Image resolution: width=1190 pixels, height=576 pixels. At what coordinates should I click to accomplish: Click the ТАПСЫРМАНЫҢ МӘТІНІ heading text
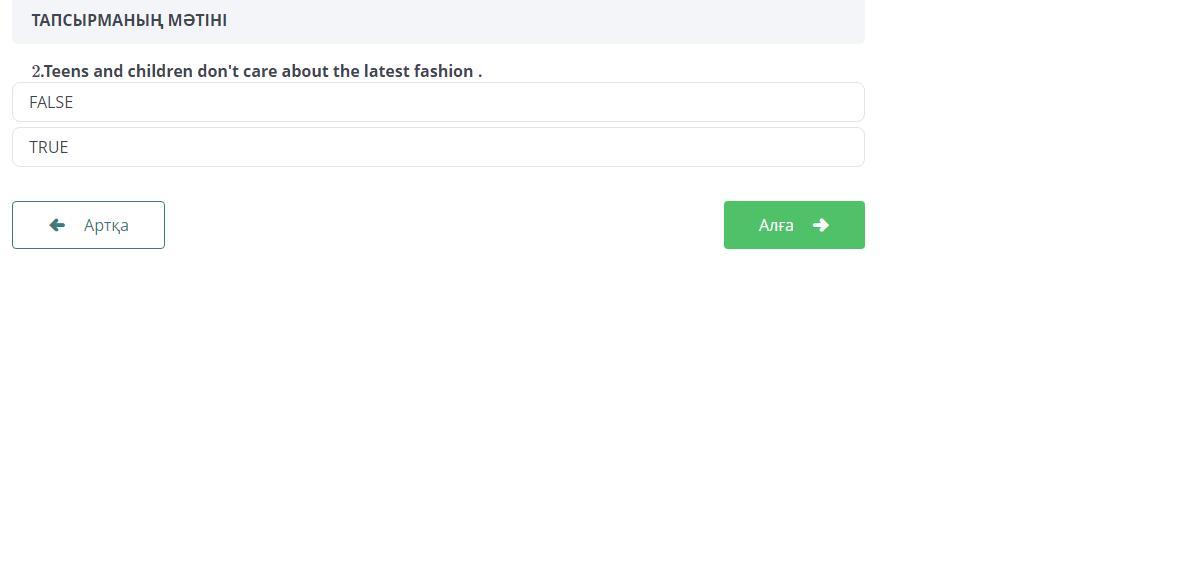coord(129,20)
